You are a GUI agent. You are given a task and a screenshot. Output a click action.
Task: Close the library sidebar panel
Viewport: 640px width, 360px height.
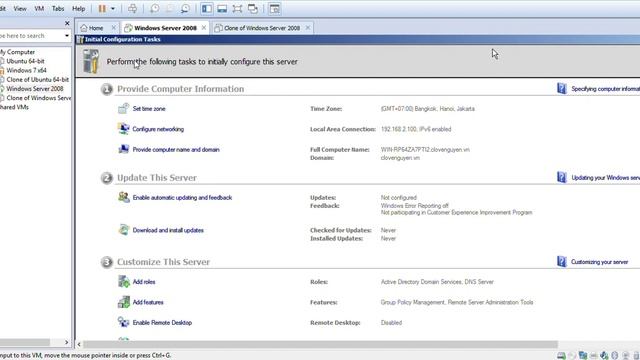[67, 23]
